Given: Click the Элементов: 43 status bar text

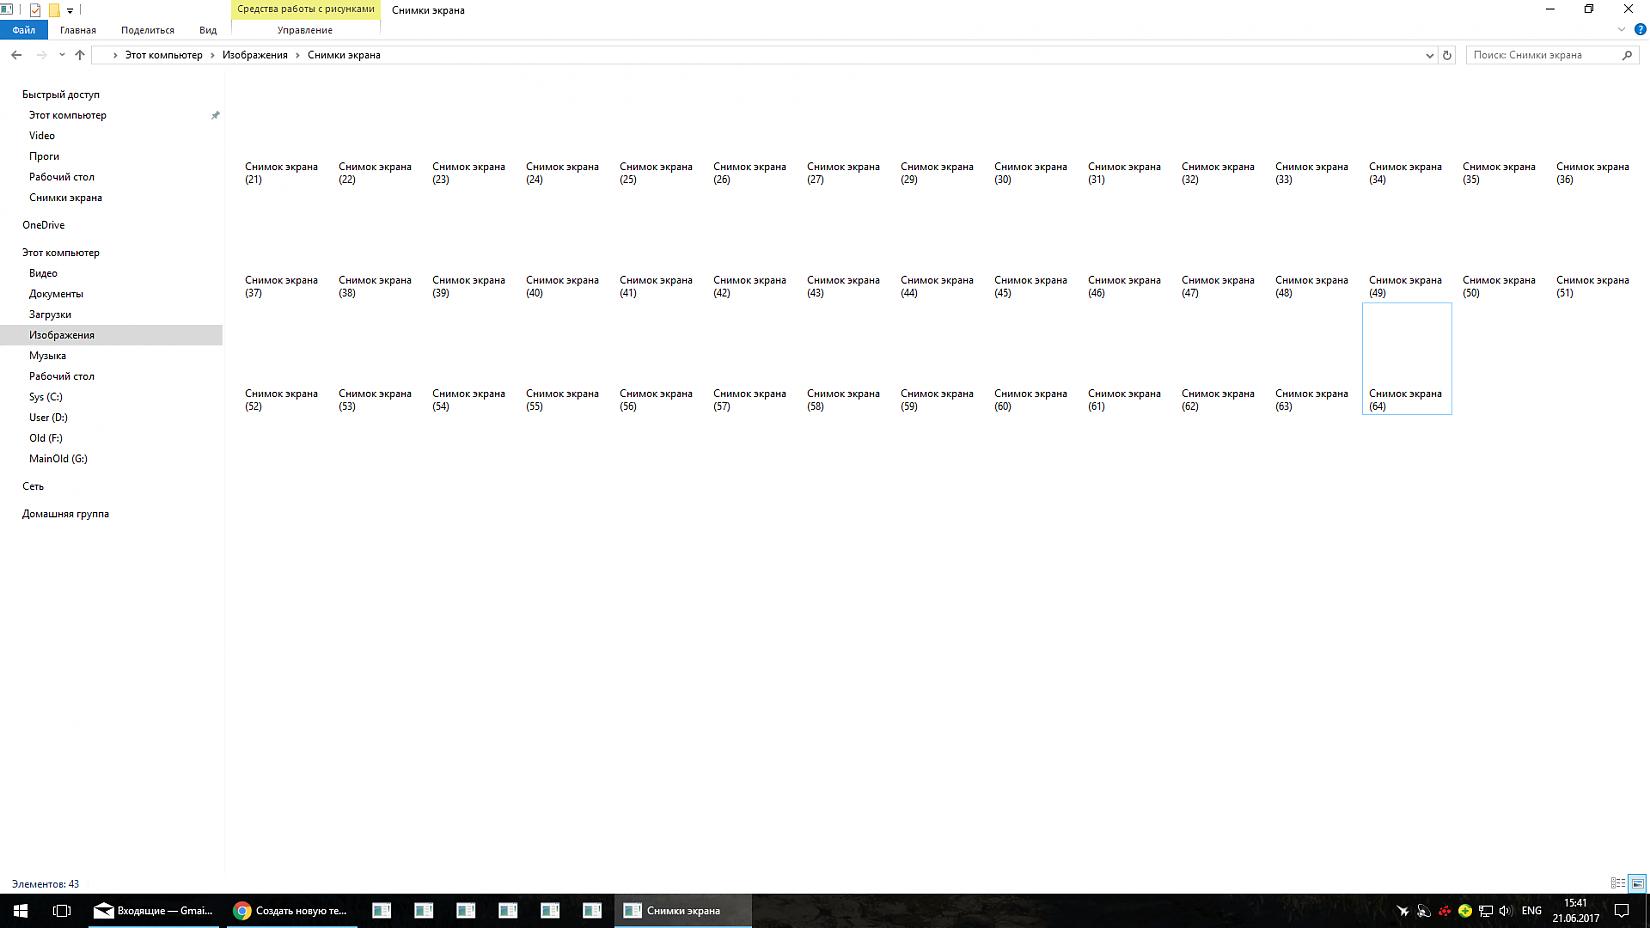Looking at the screenshot, I should (x=45, y=884).
